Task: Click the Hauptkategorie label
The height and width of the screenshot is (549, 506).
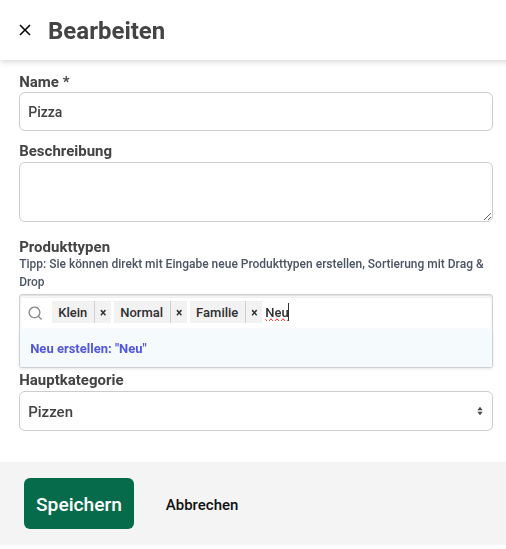Action: [71, 380]
